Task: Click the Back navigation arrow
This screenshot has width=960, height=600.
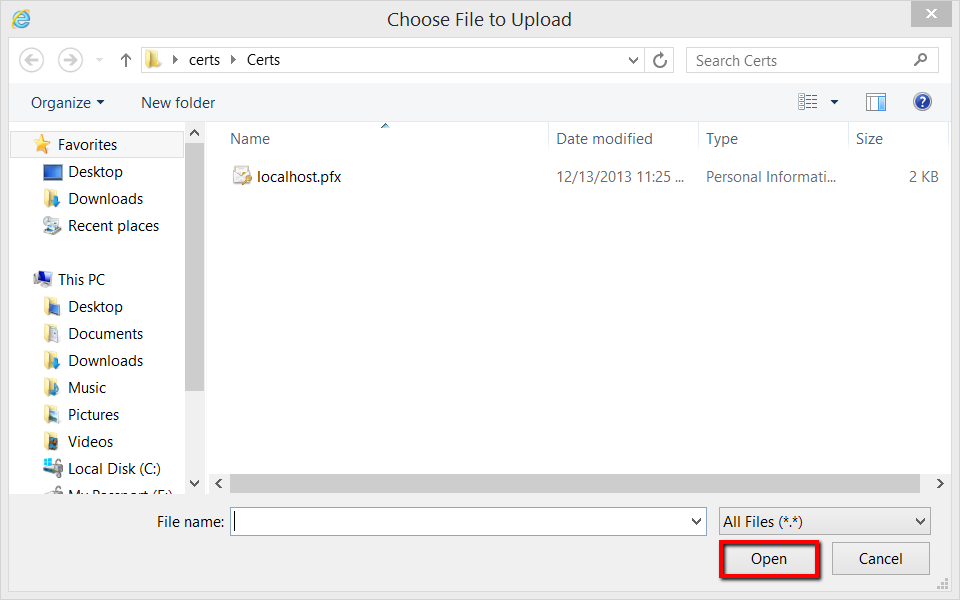Action: (x=32, y=60)
